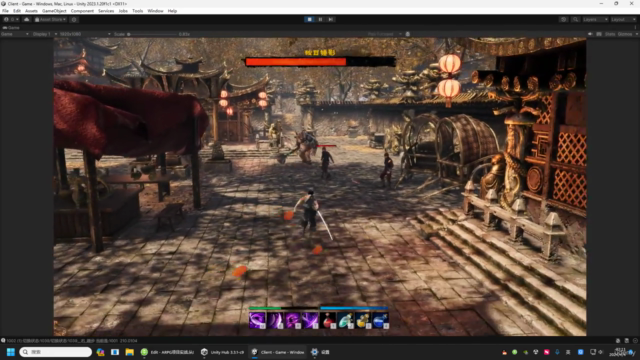This screenshot has width=640, height=360.
Task: Stop play mode with the Play button
Action: (310, 19)
